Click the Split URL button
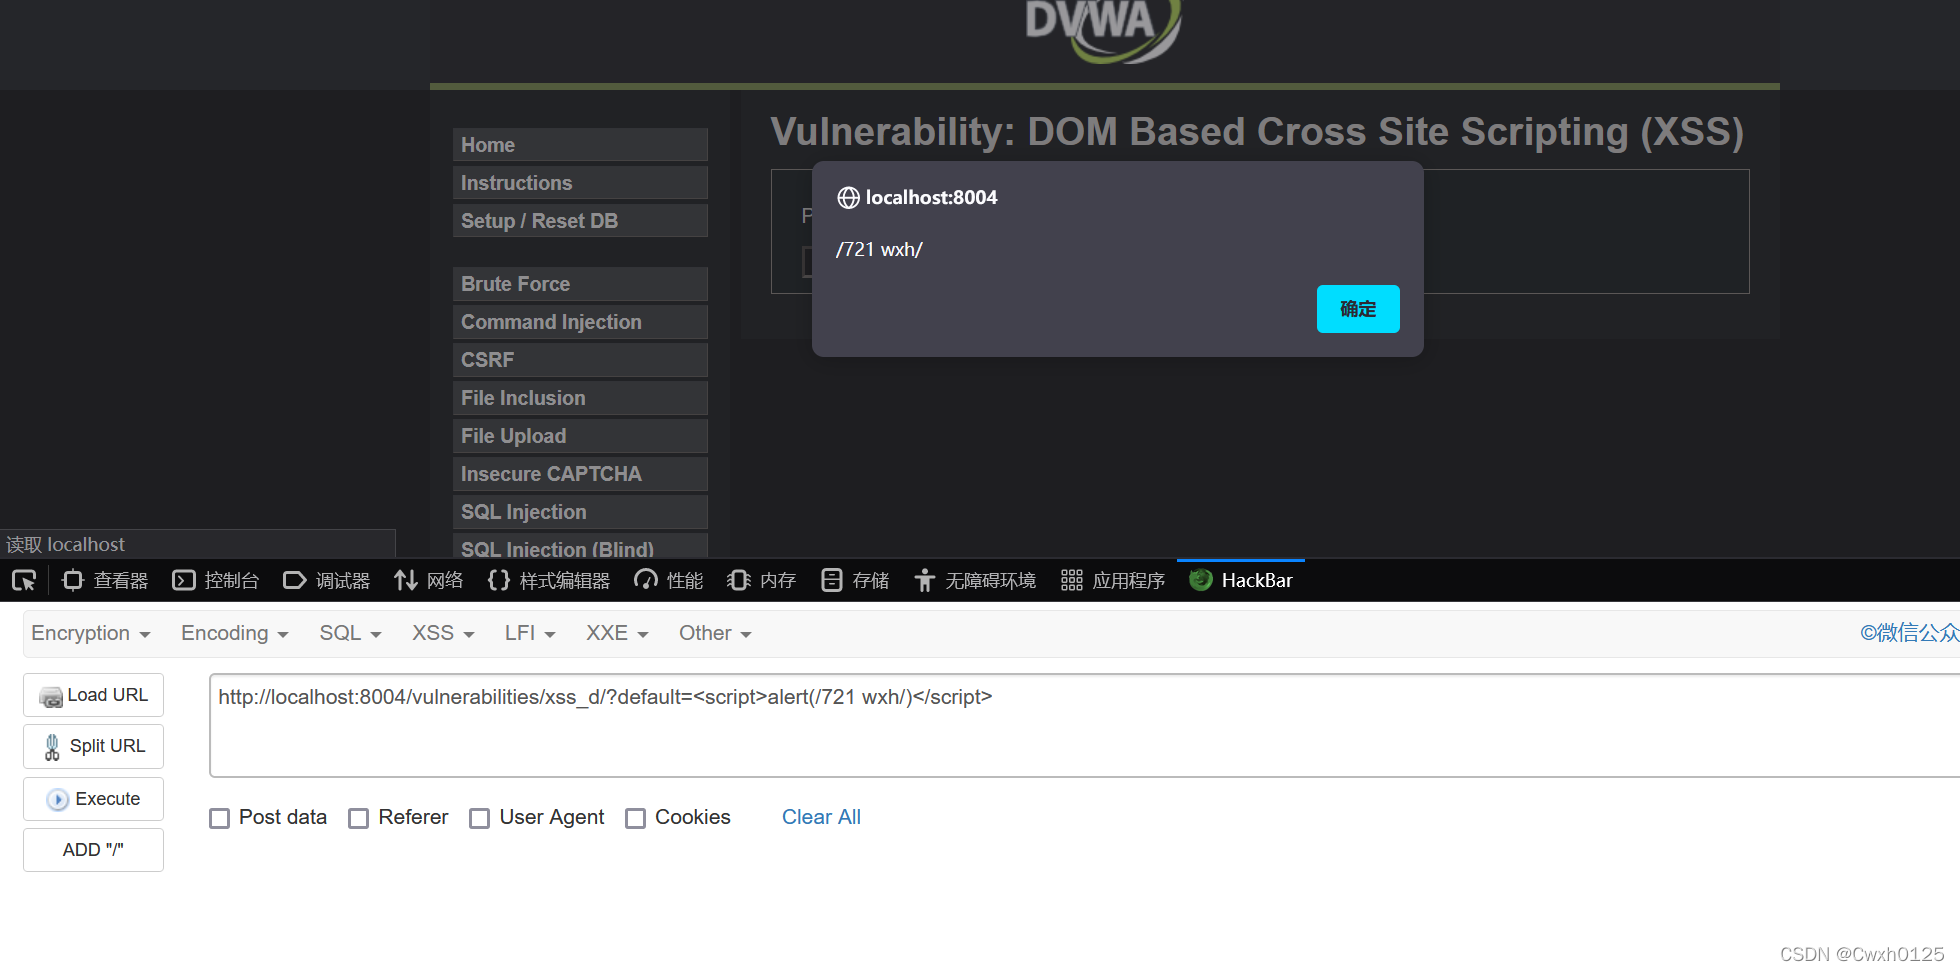 click(x=93, y=746)
